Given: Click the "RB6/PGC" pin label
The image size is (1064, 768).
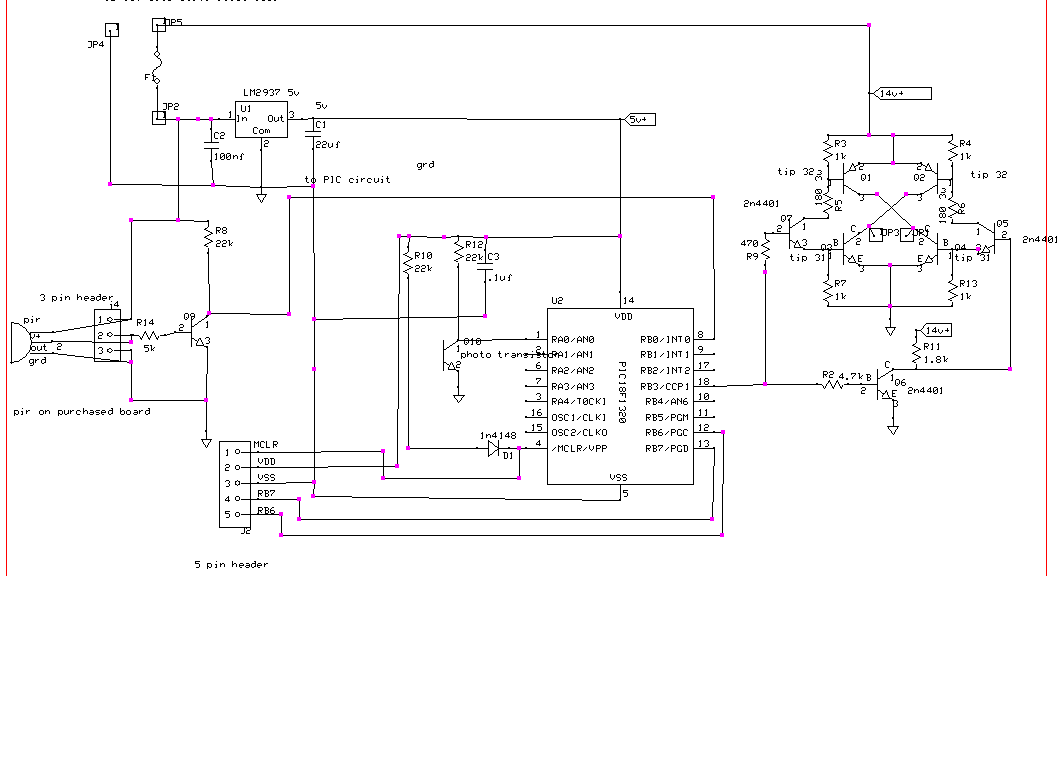Looking at the screenshot, I should (667, 433).
